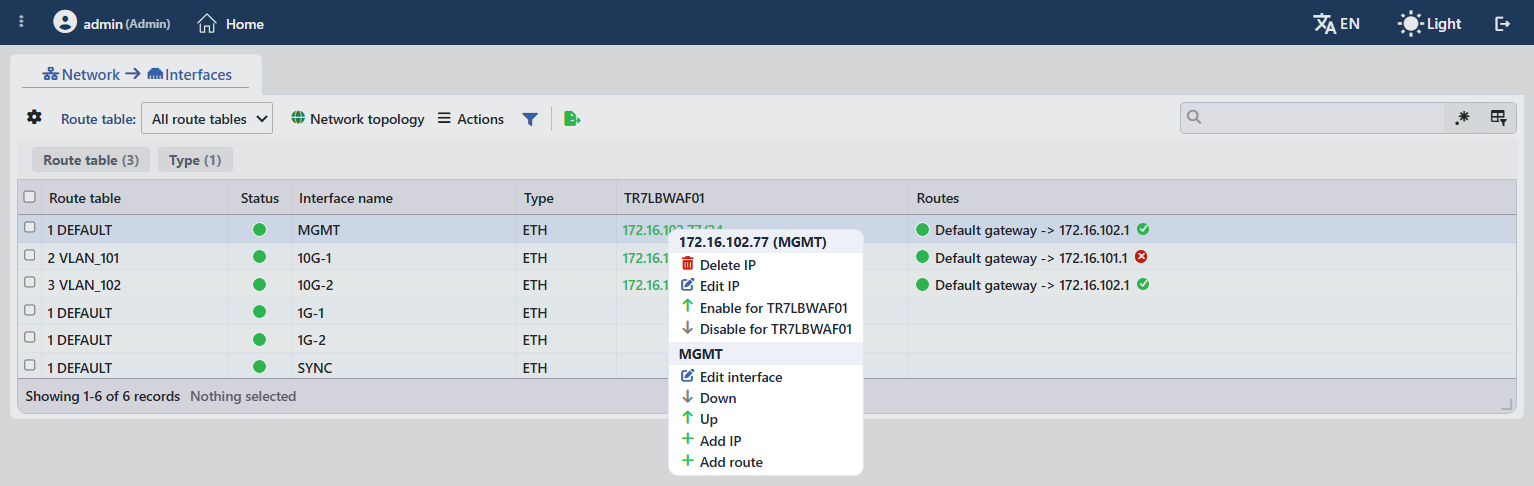This screenshot has width=1534, height=486.
Task: Click the Route table (3) filter chip
Action: (91, 160)
